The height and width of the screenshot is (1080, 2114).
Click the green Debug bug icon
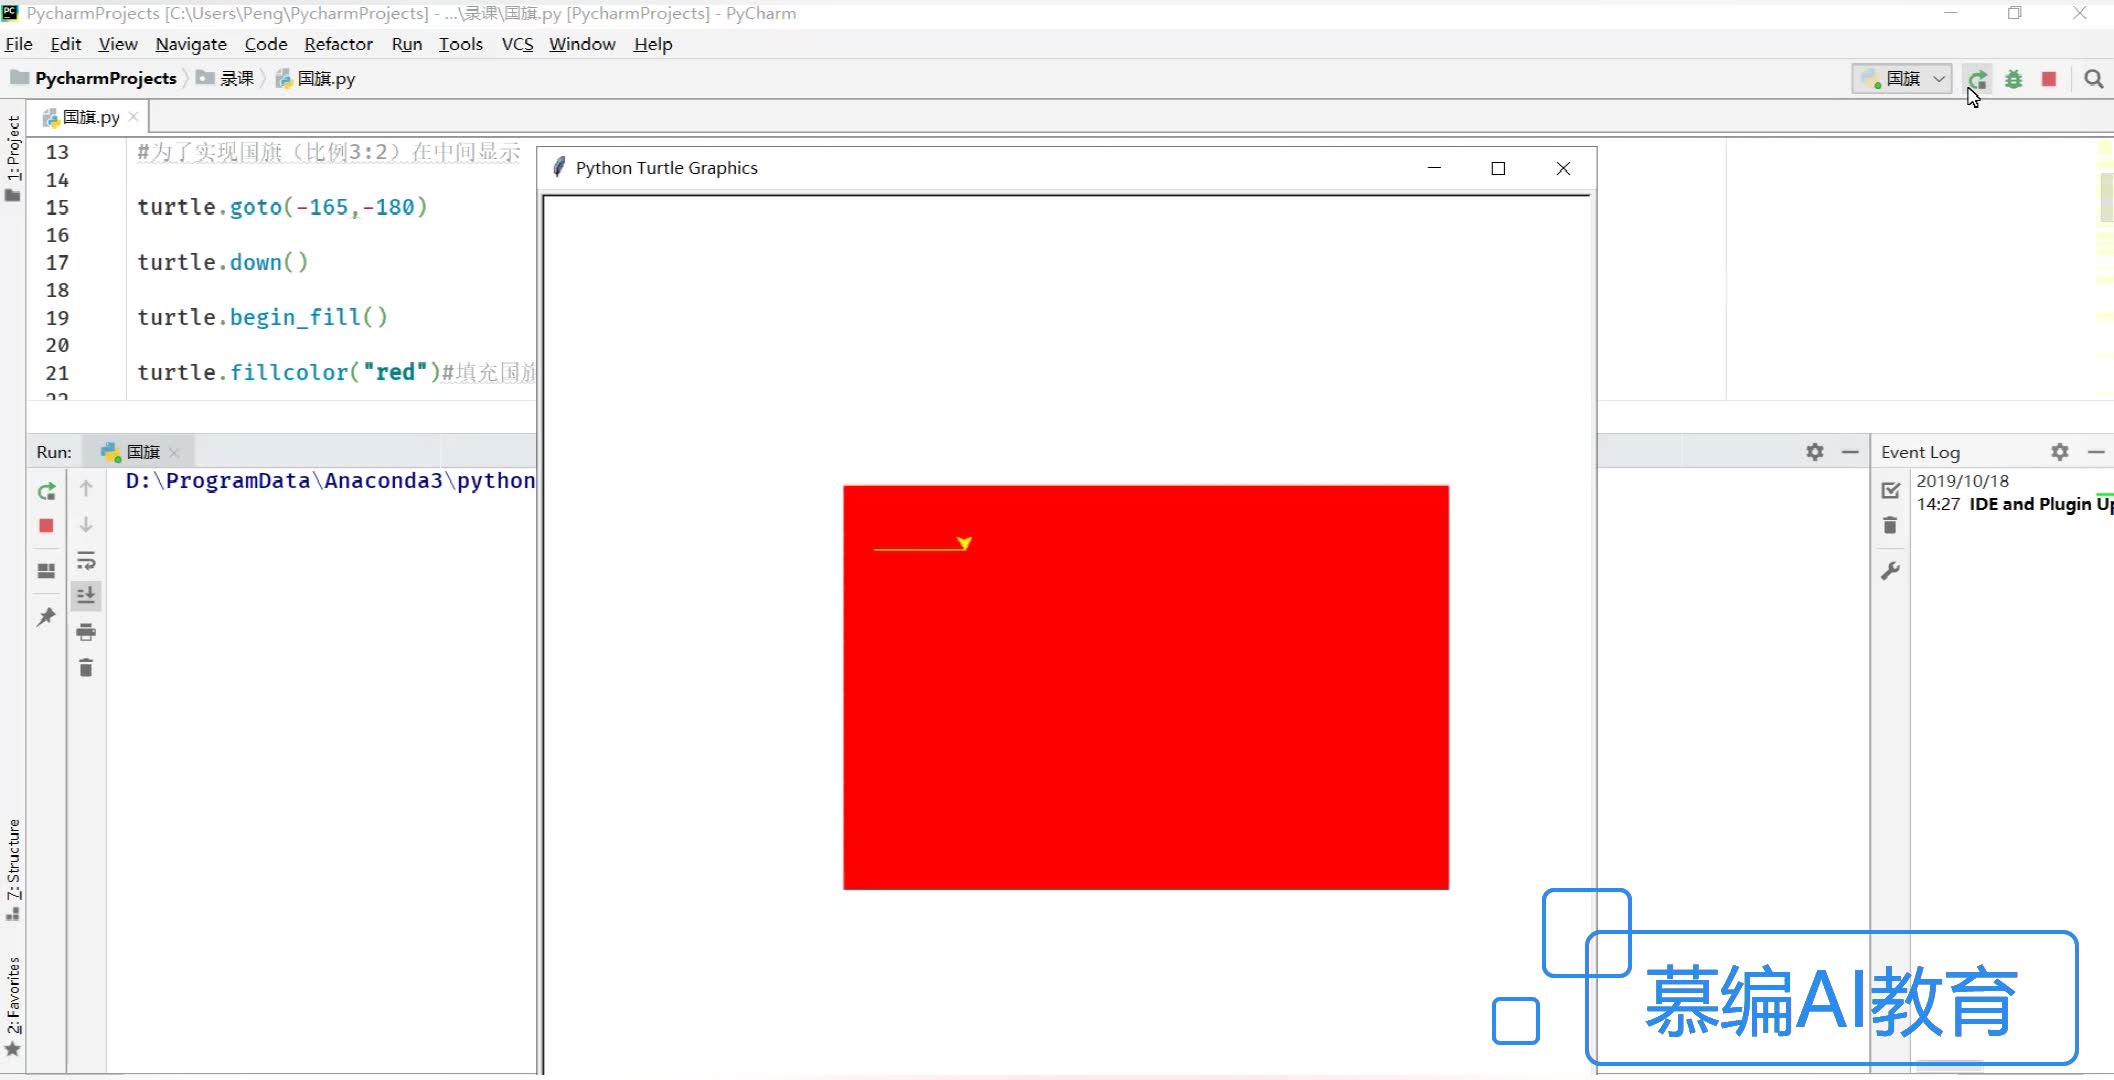[x=2013, y=79]
